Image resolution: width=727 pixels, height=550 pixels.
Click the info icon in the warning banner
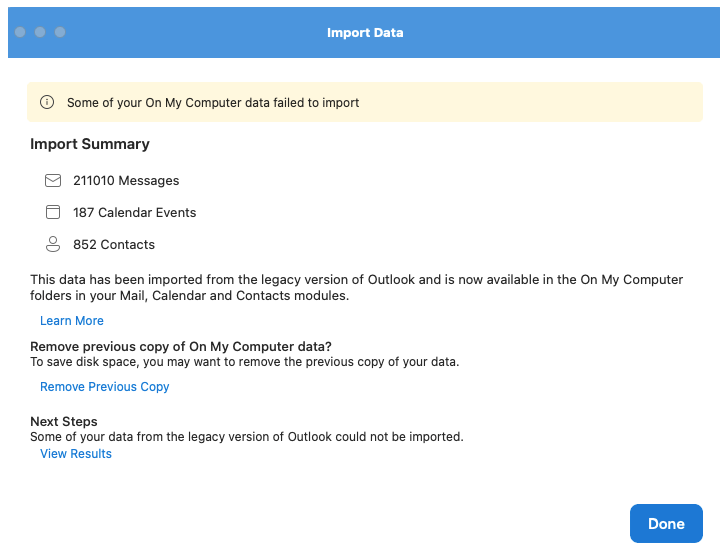(x=47, y=102)
